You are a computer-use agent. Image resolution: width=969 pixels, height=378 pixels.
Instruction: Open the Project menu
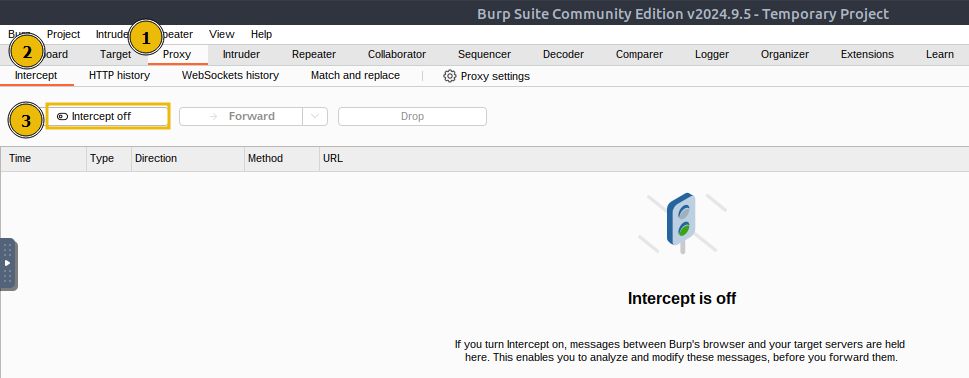[x=64, y=35]
